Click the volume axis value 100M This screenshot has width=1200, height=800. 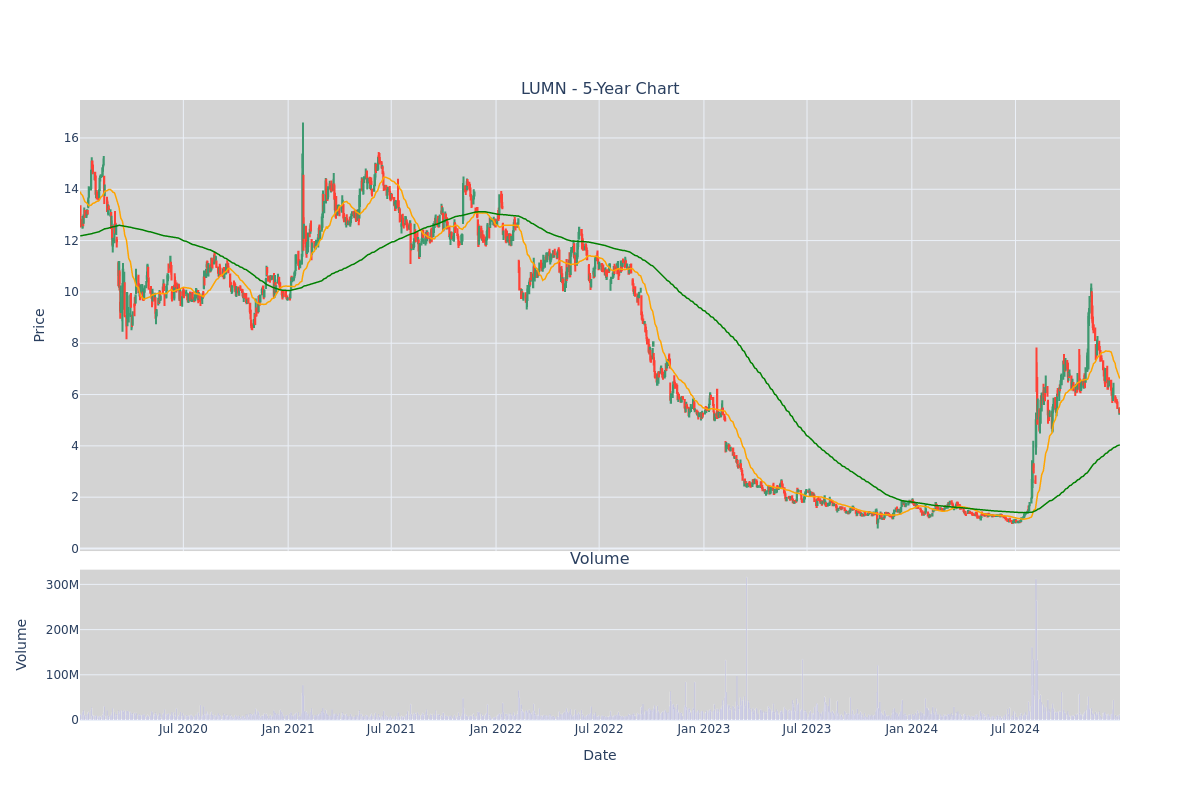point(61,675)
